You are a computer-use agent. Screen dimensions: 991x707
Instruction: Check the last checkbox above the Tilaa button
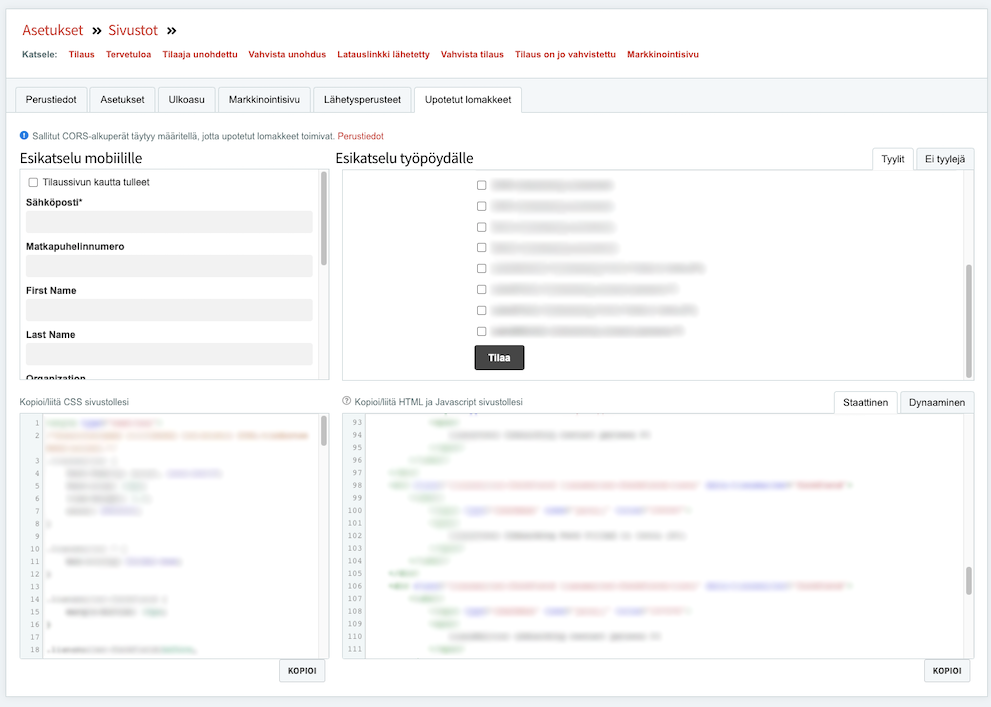(482, 331)
